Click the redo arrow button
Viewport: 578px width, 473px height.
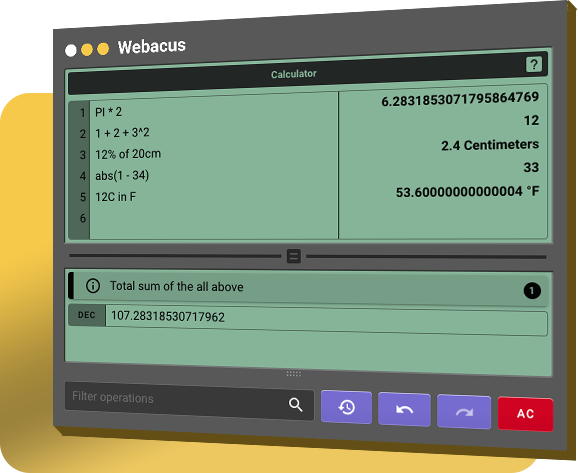tap(464, 412)
